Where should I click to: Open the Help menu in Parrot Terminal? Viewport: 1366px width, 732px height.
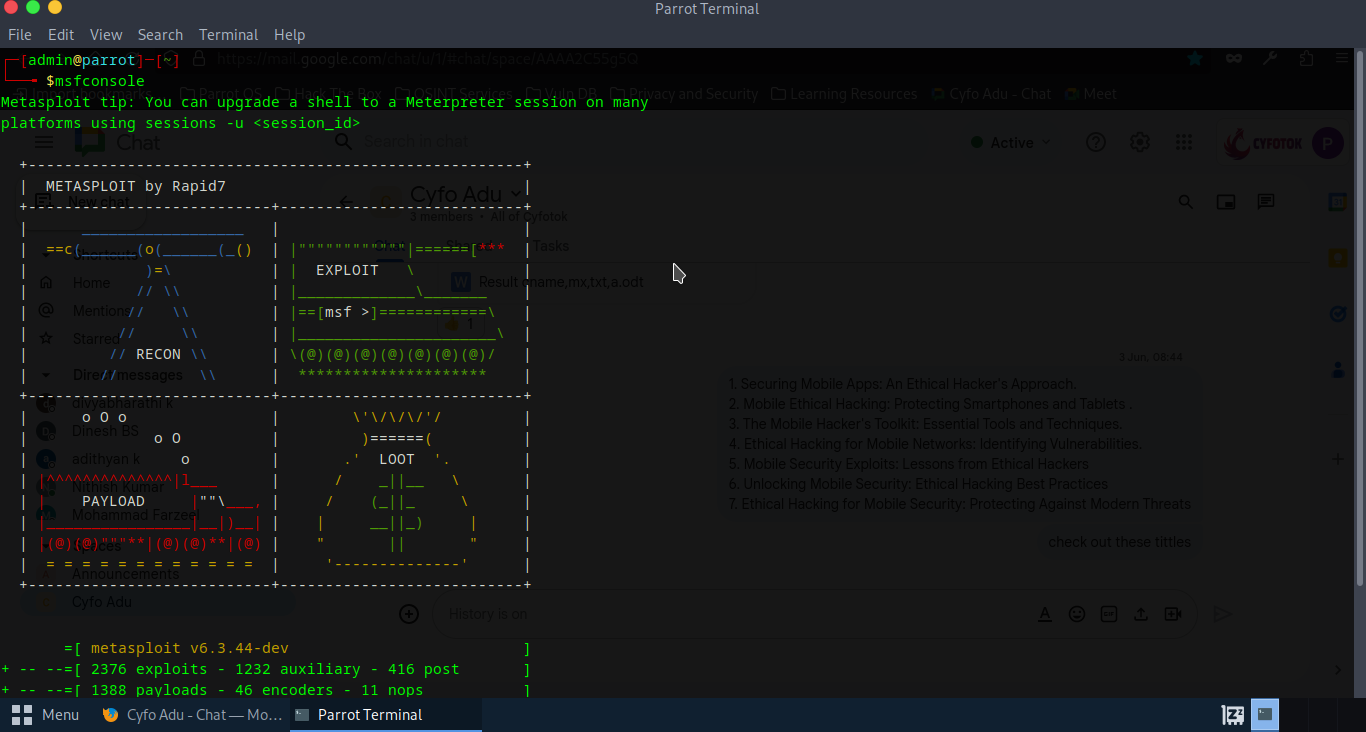[x=289, y=34]
